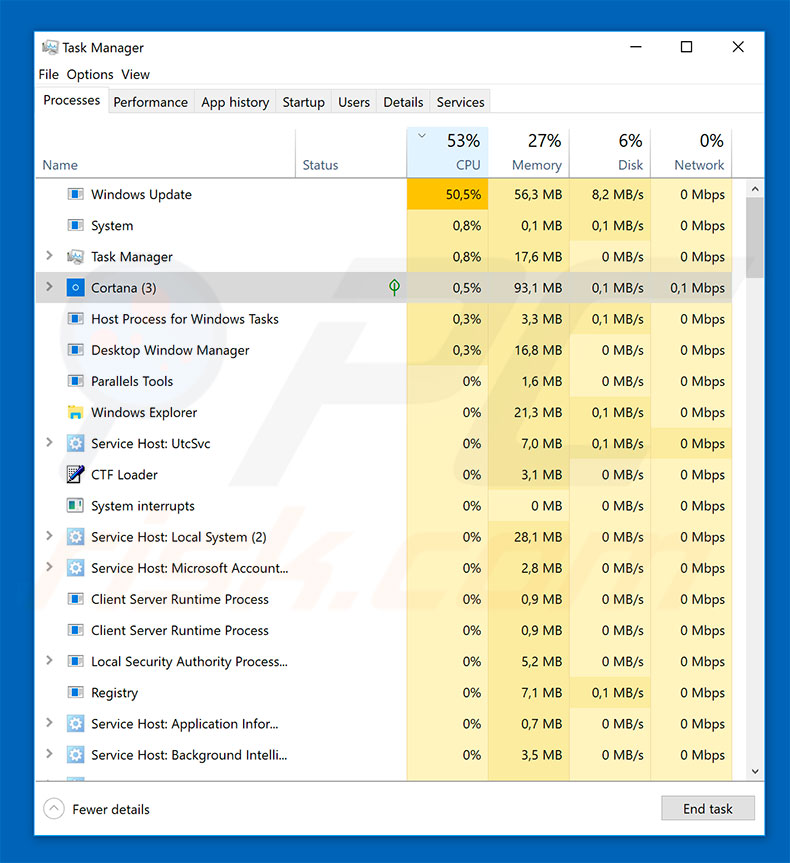
Task: Click the Local Security Authority Process icon
Action: pyautogui.click(x=75, y=661)
